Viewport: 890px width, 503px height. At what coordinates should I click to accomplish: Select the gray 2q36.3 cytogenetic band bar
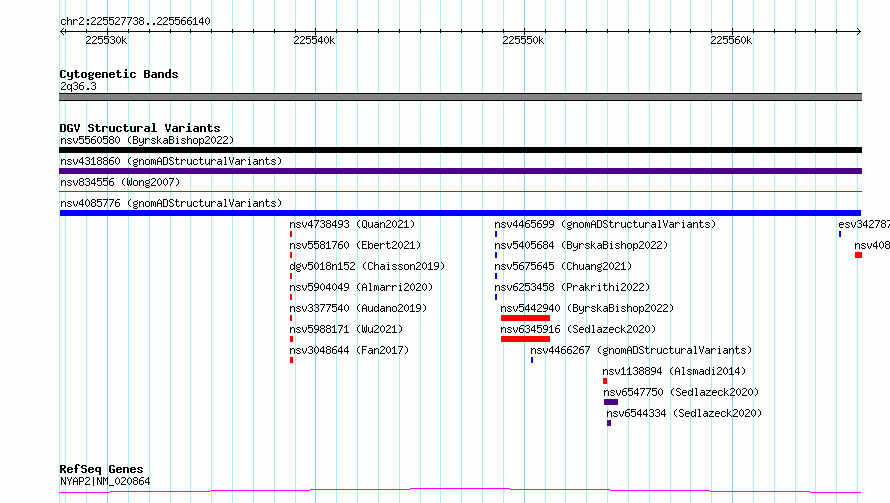tap(460, 97)
